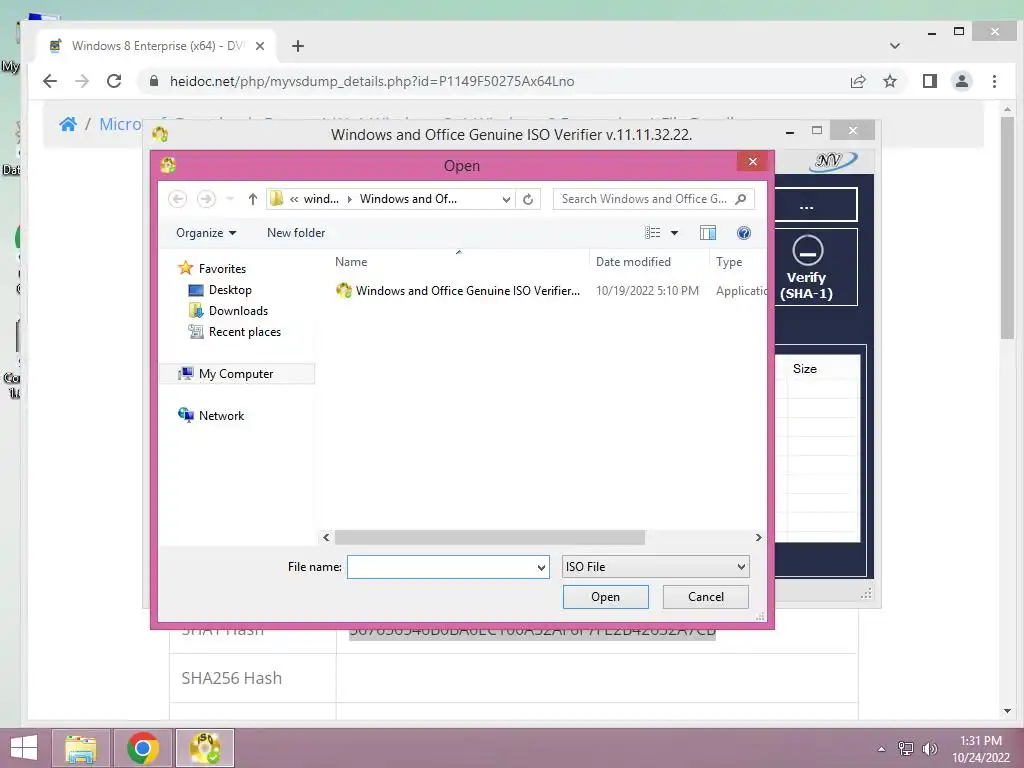The image size is (1024, 768).
Task: Open File Explorer from taskbar
Action: [81, 748]
